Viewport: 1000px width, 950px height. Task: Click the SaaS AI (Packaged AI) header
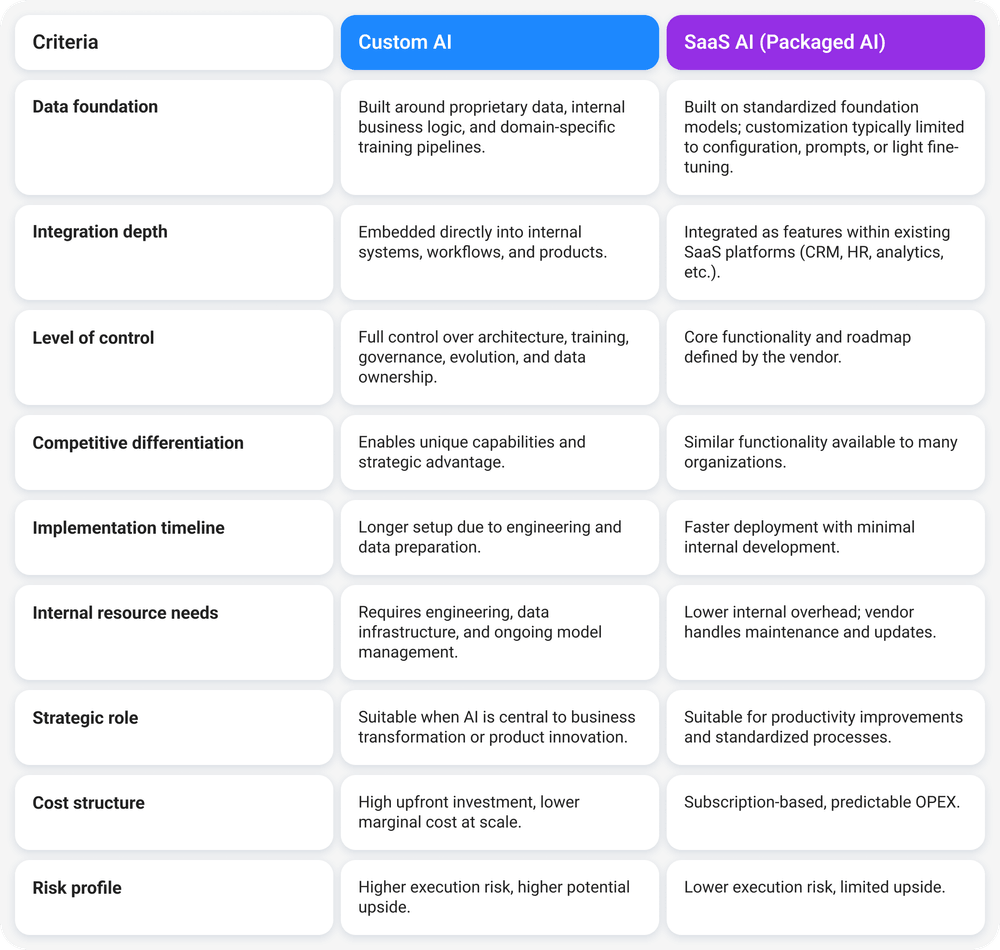pyautogui.click(x=825, y=42)
